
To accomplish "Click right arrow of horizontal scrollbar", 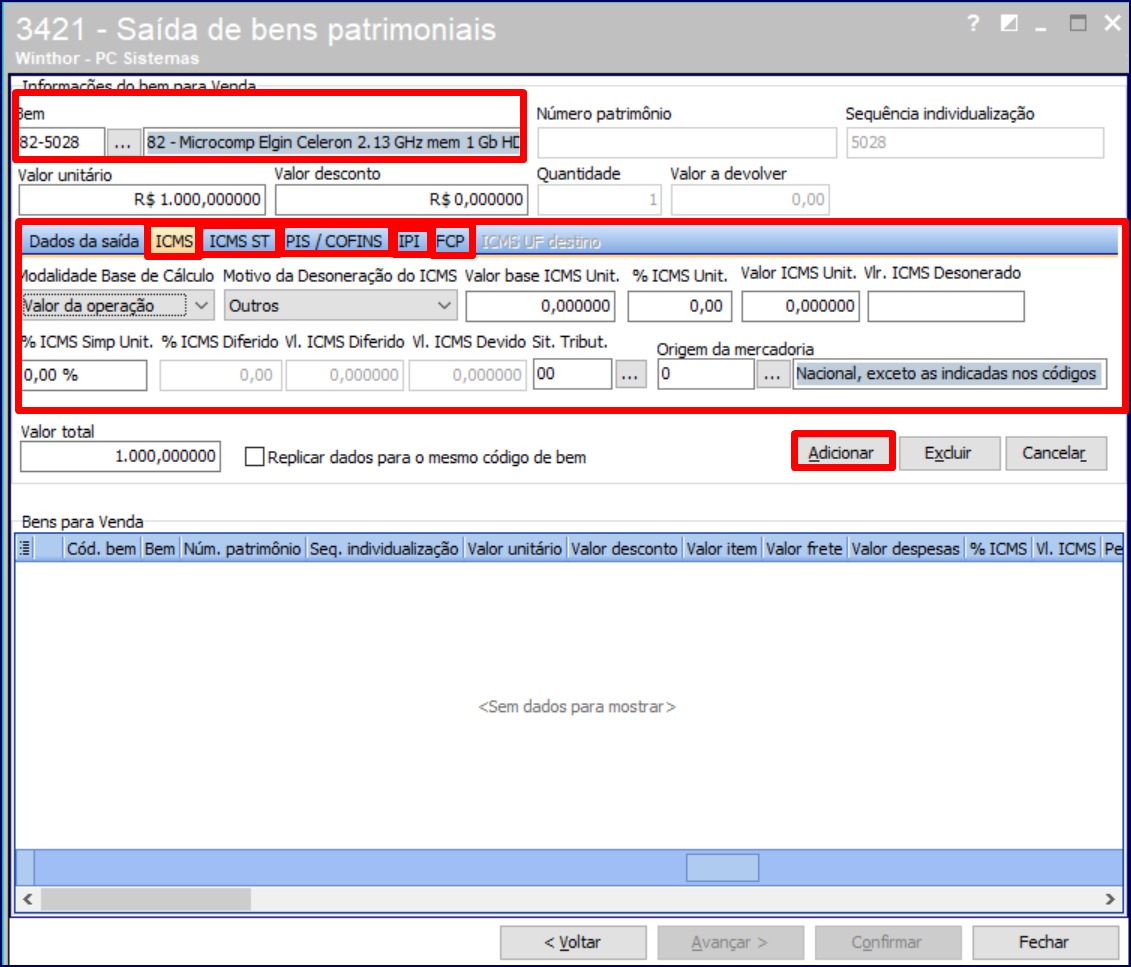I will click(1109, 899).
